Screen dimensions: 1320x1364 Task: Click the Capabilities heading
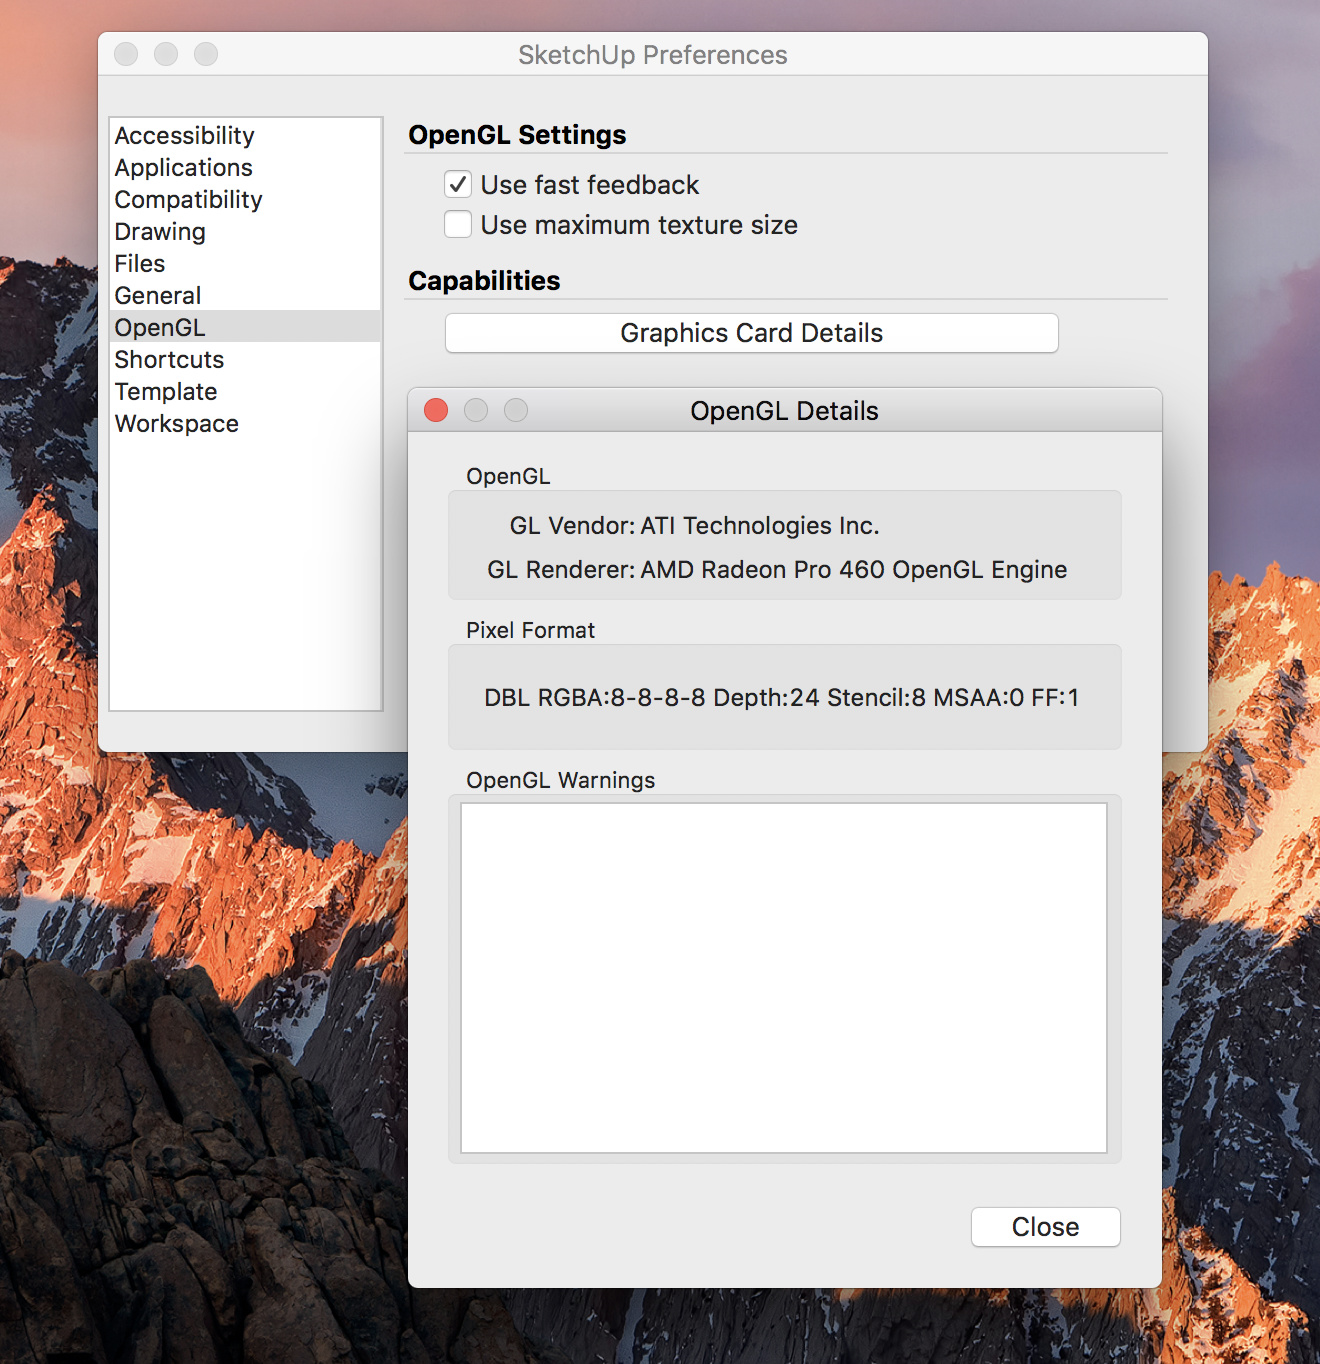(x=484, y=281)
